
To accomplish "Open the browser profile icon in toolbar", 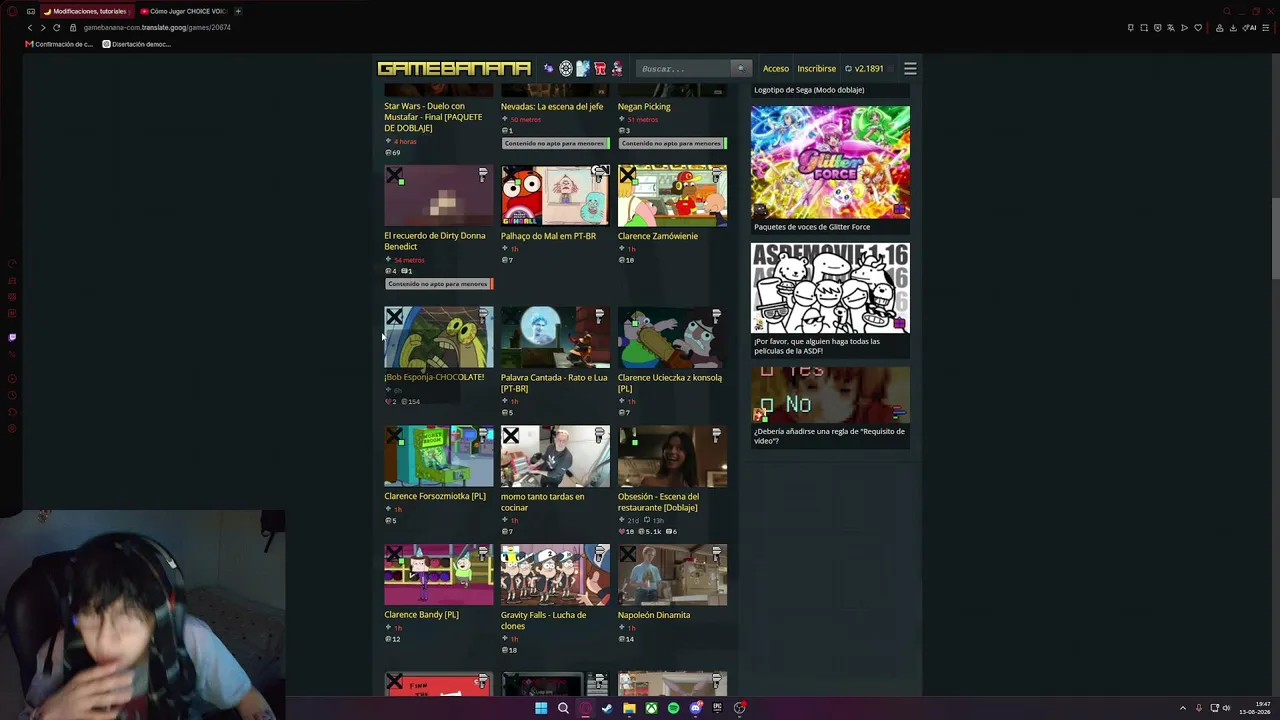I will pyautogui.click(x=1219, y=27).
